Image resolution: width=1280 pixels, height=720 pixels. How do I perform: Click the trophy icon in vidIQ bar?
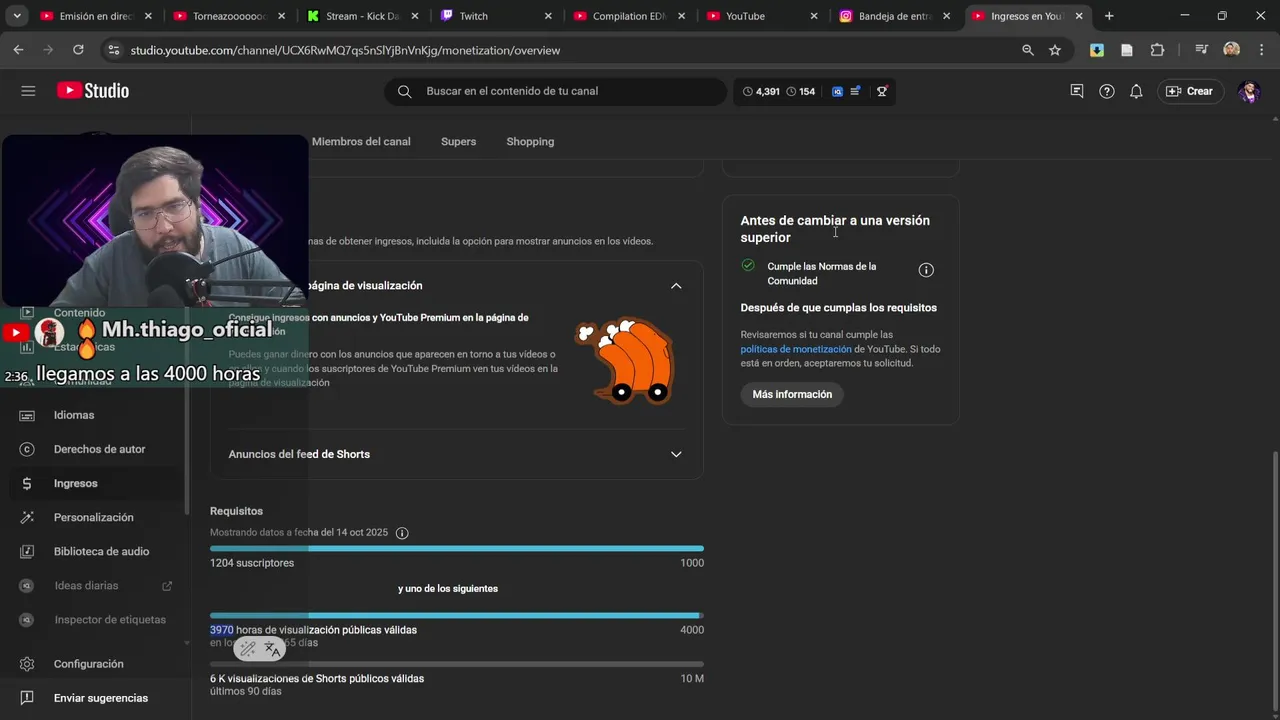pyautogui.click(x=882, y=91)
